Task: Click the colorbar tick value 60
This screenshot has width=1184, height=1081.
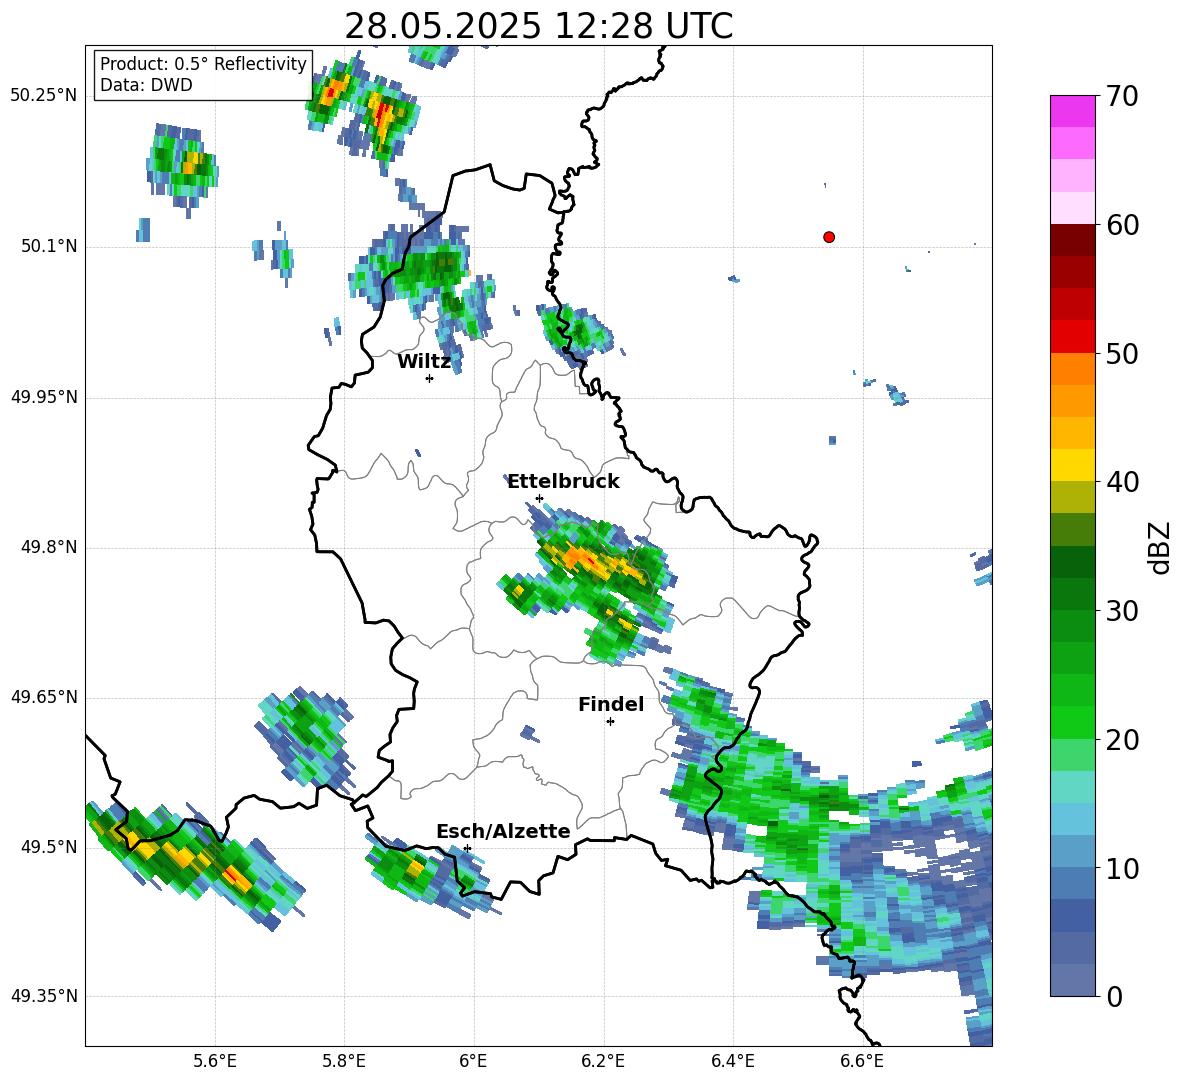Action: coord(1122,225)
